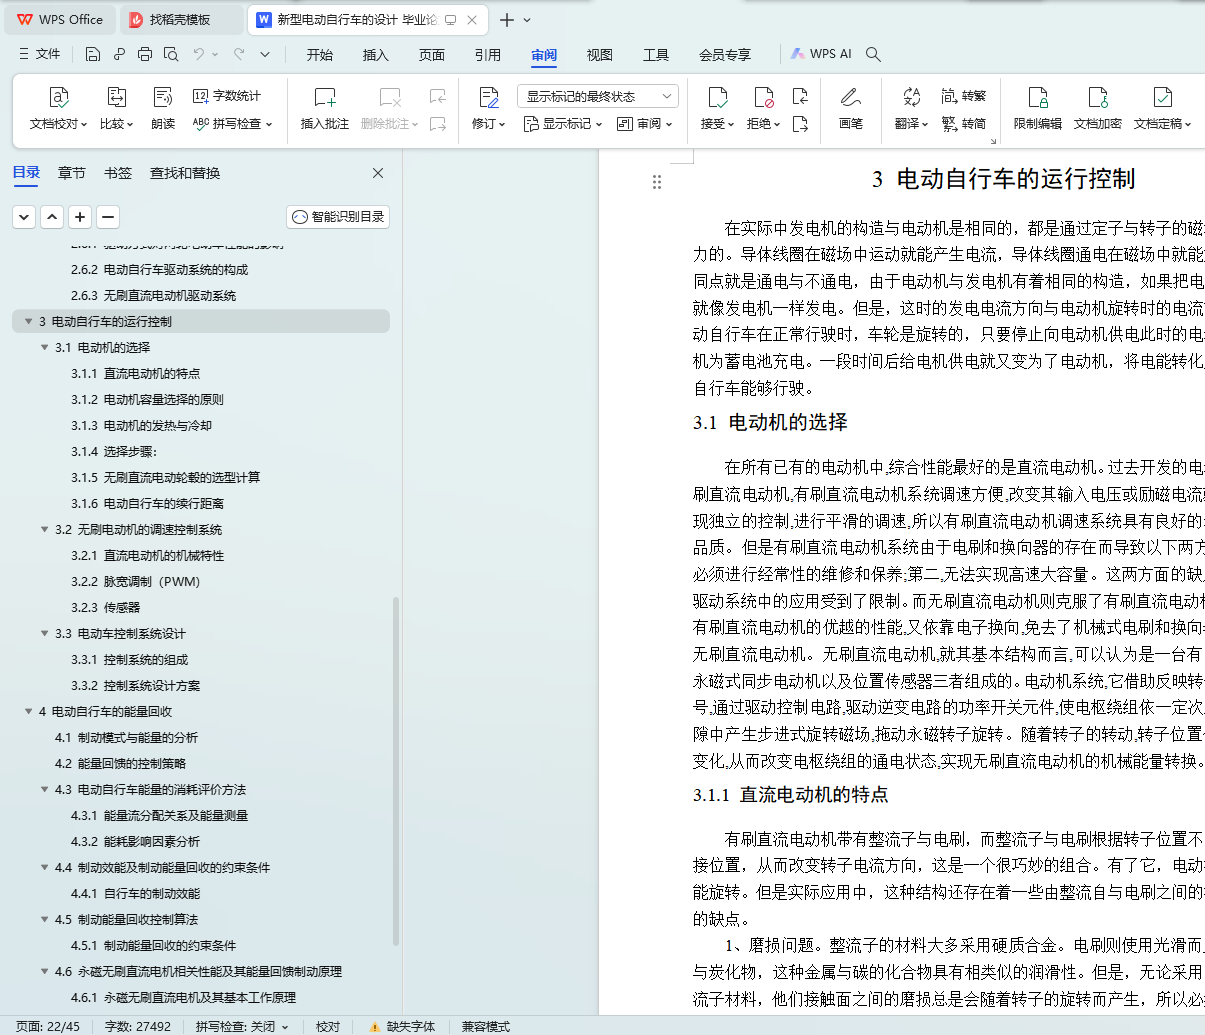Click the Undo arrow icon
Viewport: 1205px width, 1035px height.
tap(199, 54)
